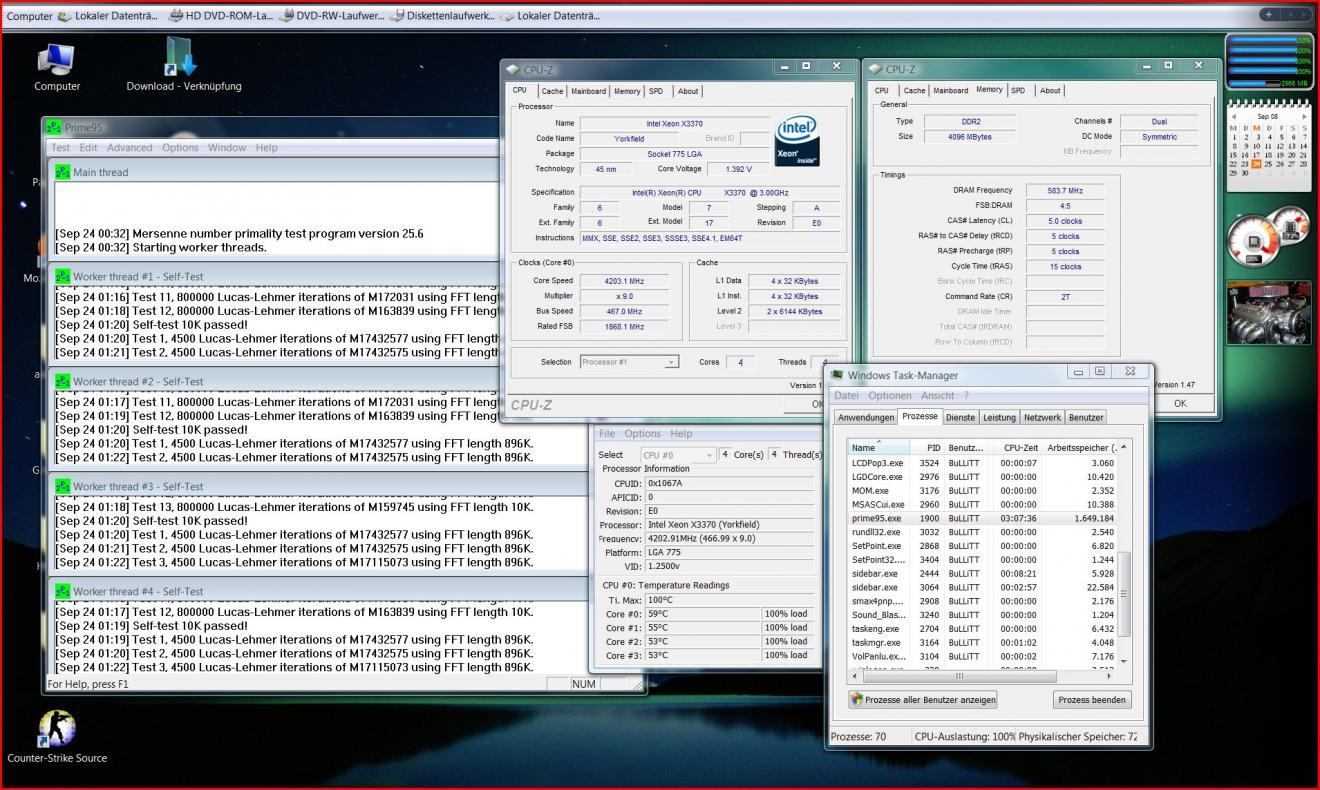Open the Advanced menu in Prime95
The height and width of the screenshot is (790, 1320).
pyautogui.click(x=130, y=148)
